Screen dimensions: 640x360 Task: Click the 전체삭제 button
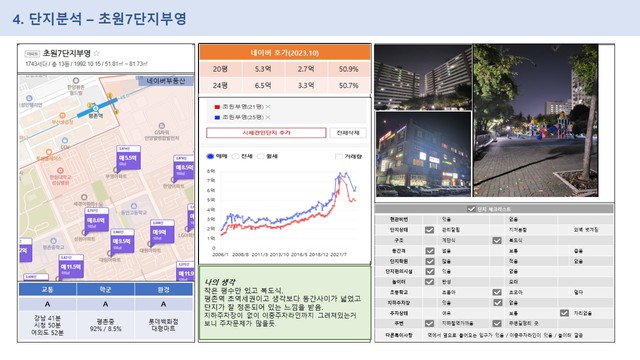348,133
